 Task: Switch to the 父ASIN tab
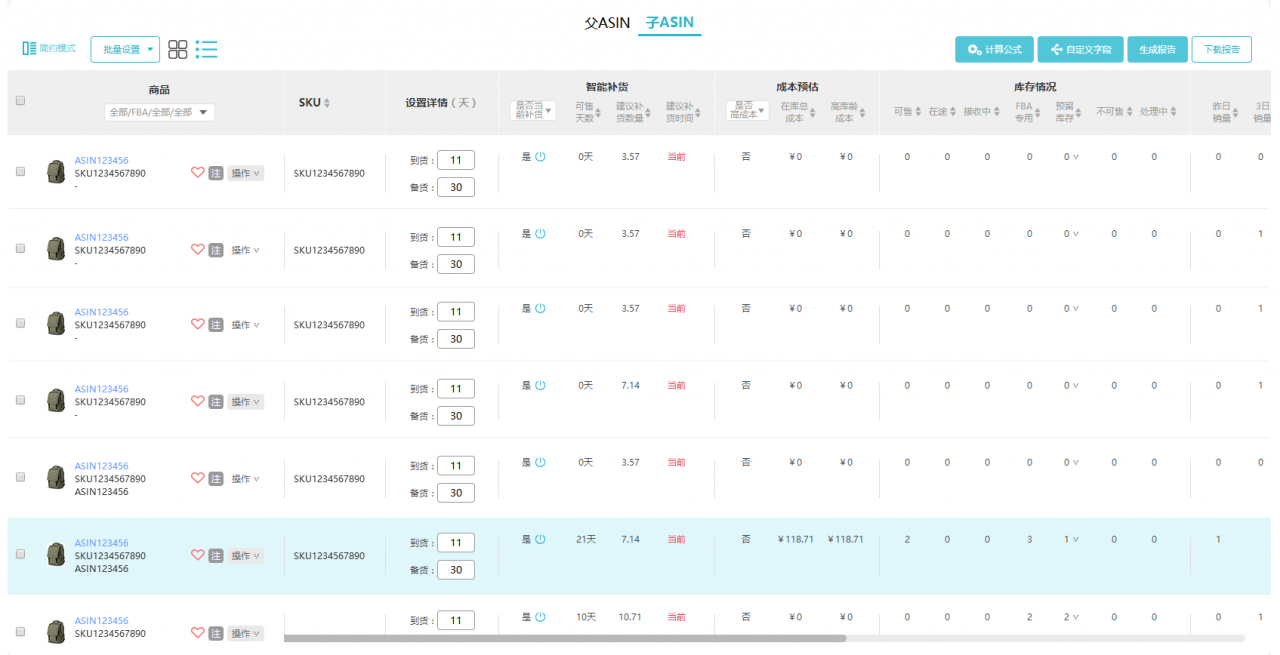click(607, 22)
